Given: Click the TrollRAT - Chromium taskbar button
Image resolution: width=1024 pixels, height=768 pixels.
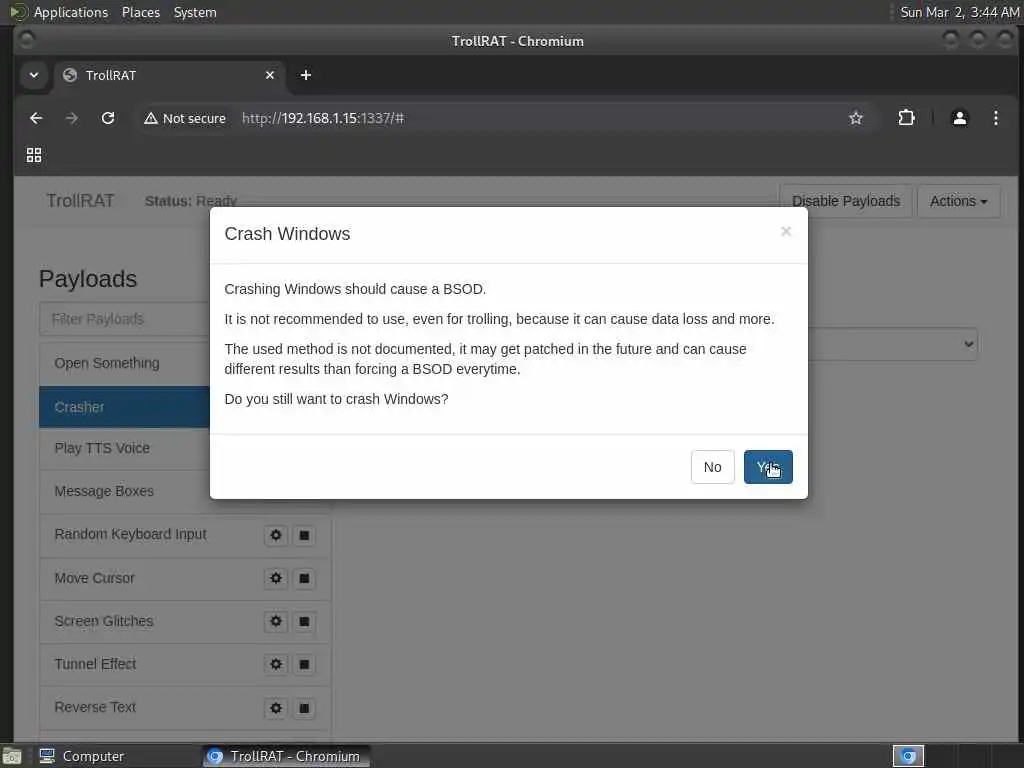Looking at the screenshot, I should 286,756.
